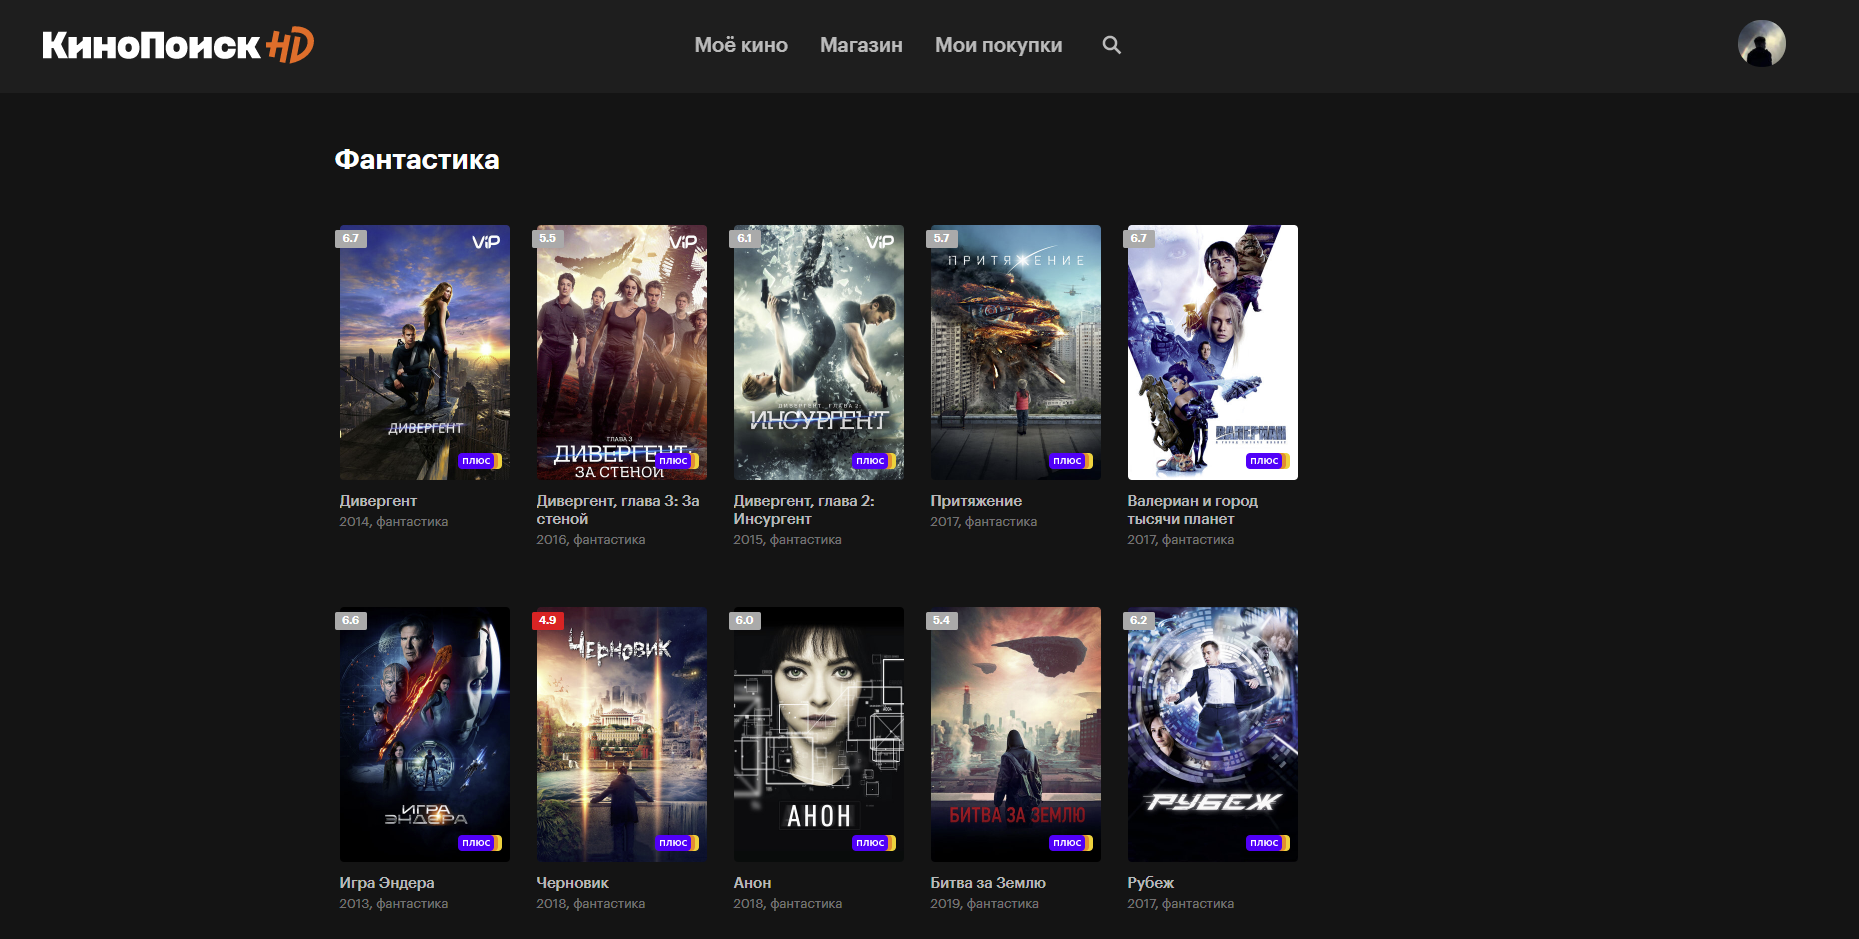Click the 6.1 rating badge on Инсургент
Screen dimensions: 1859x939
click(x=745, y=238)
